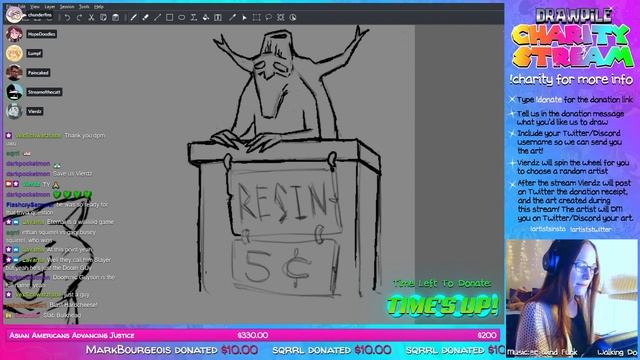Open the Layer menu
640x360 pixels.
pos(50,7)
